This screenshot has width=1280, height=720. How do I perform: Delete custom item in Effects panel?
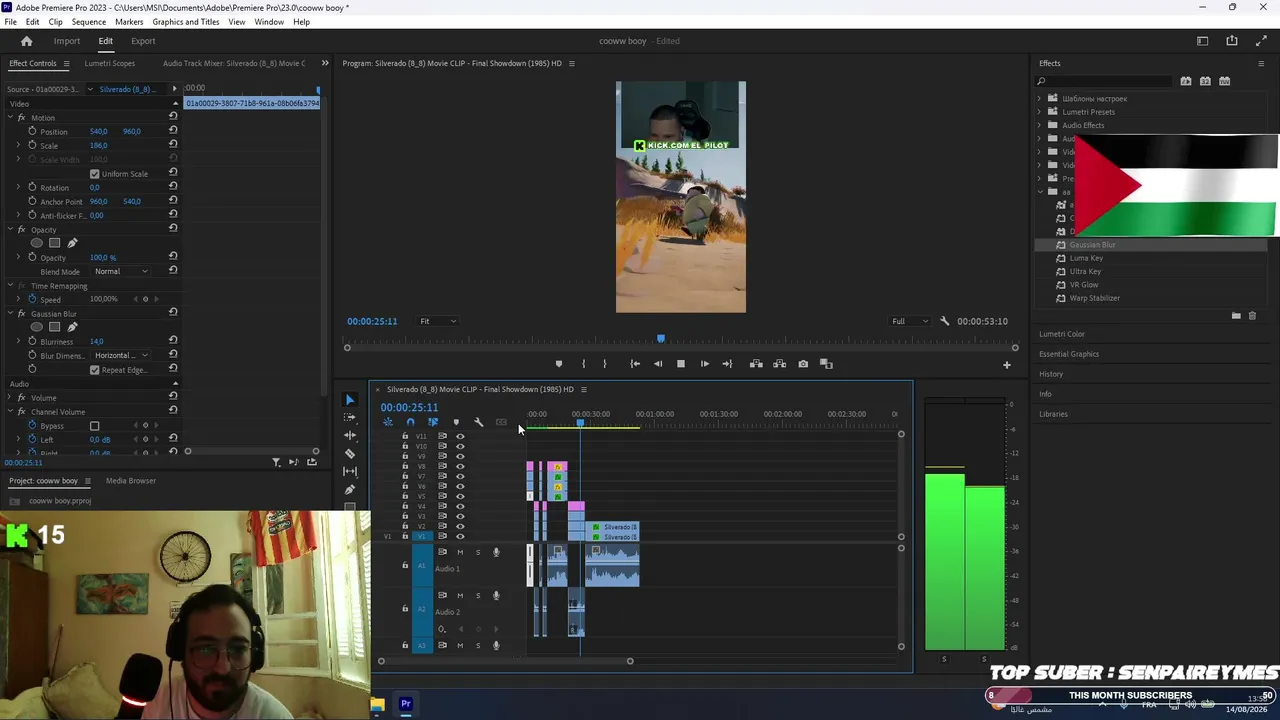click(1252, 316)
